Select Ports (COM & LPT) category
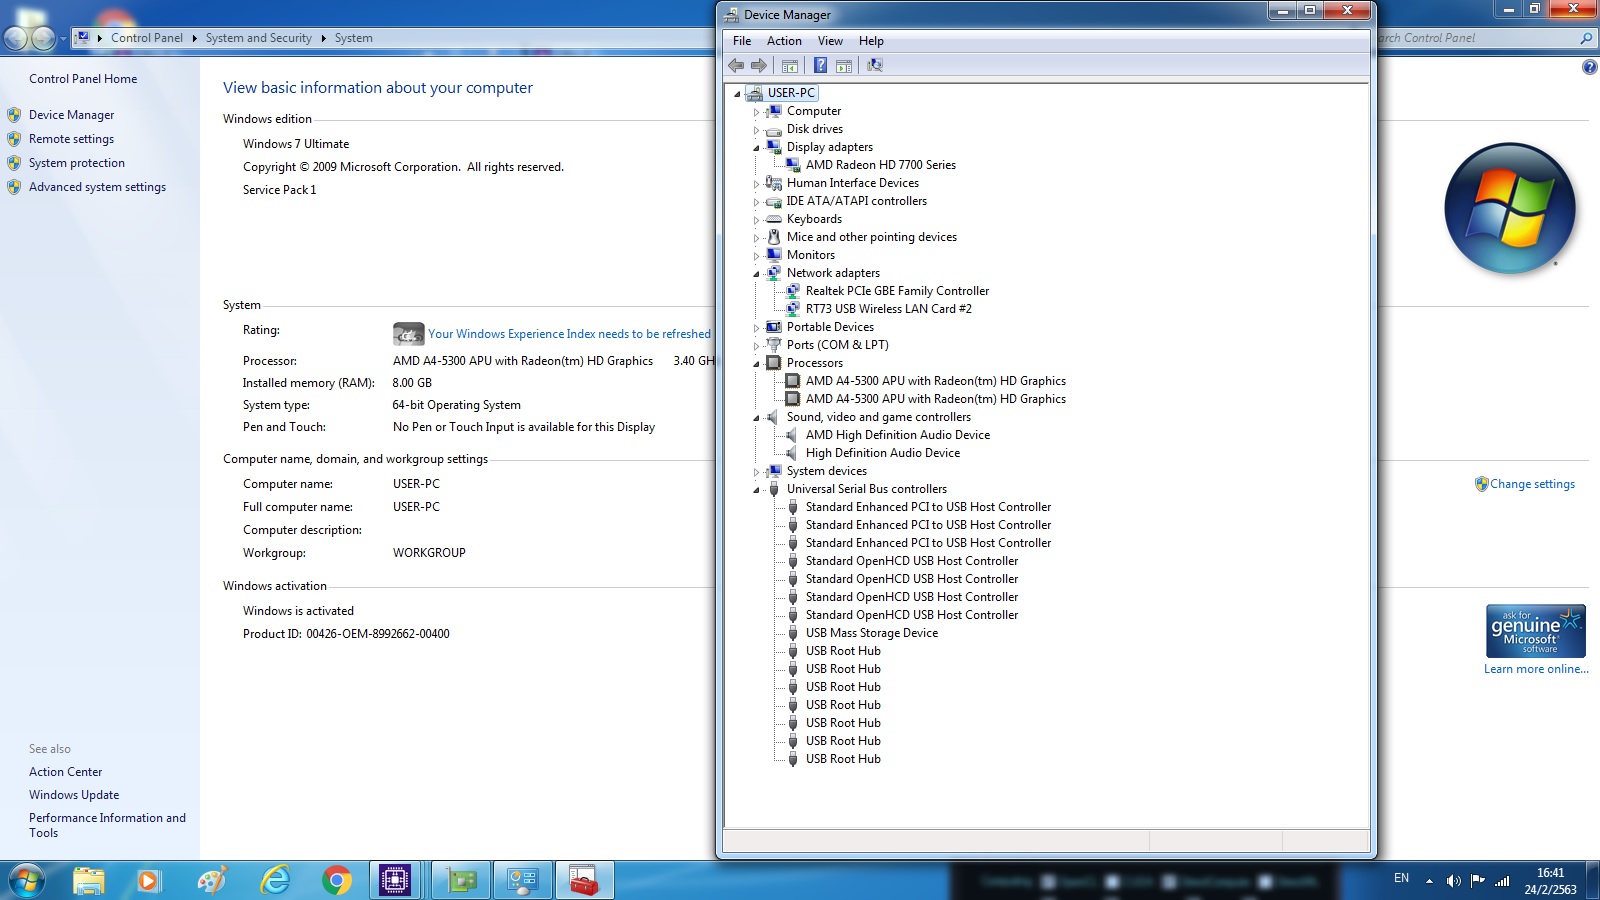The width and height of the screenshot is (1600, 900). click(837, 345)
